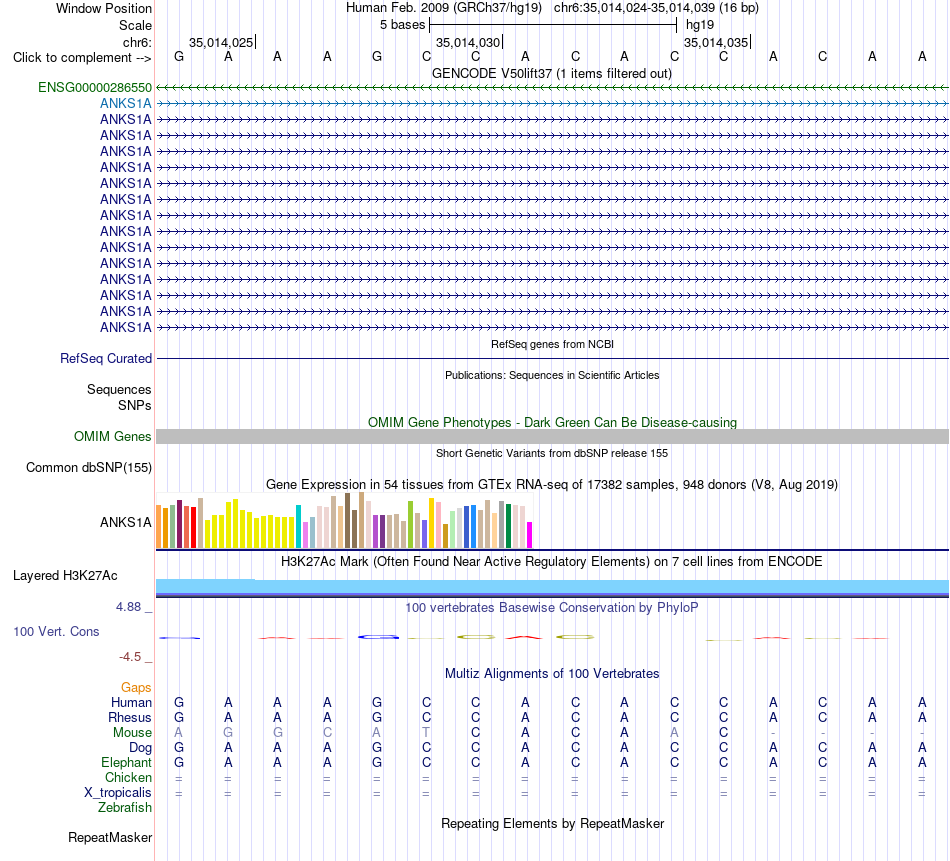Select the Elephant alignment row label
This screenshot has width=950, height=861.
(x=127, y=762)
